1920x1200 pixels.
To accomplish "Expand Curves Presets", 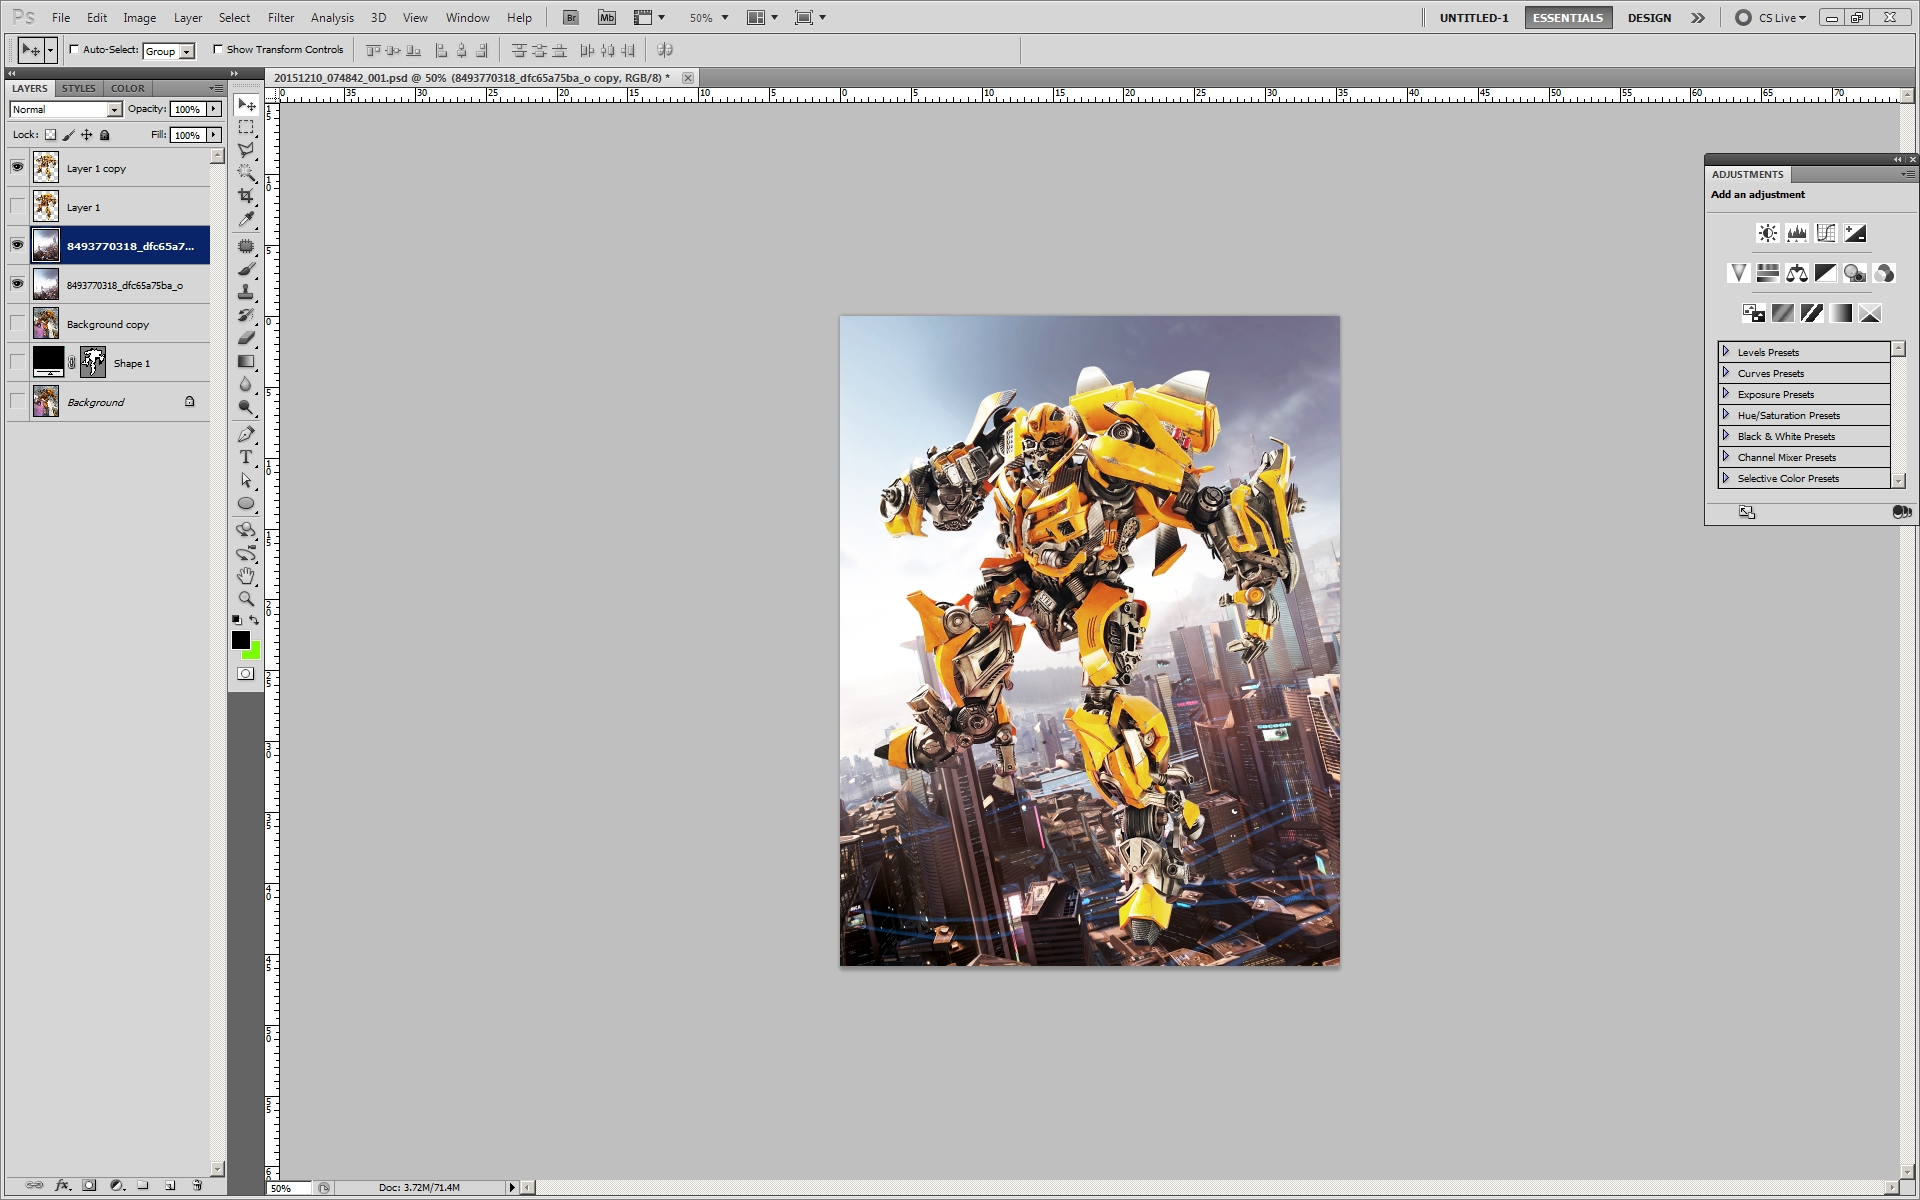I will pyautogui.click(x=1726, y=373).
